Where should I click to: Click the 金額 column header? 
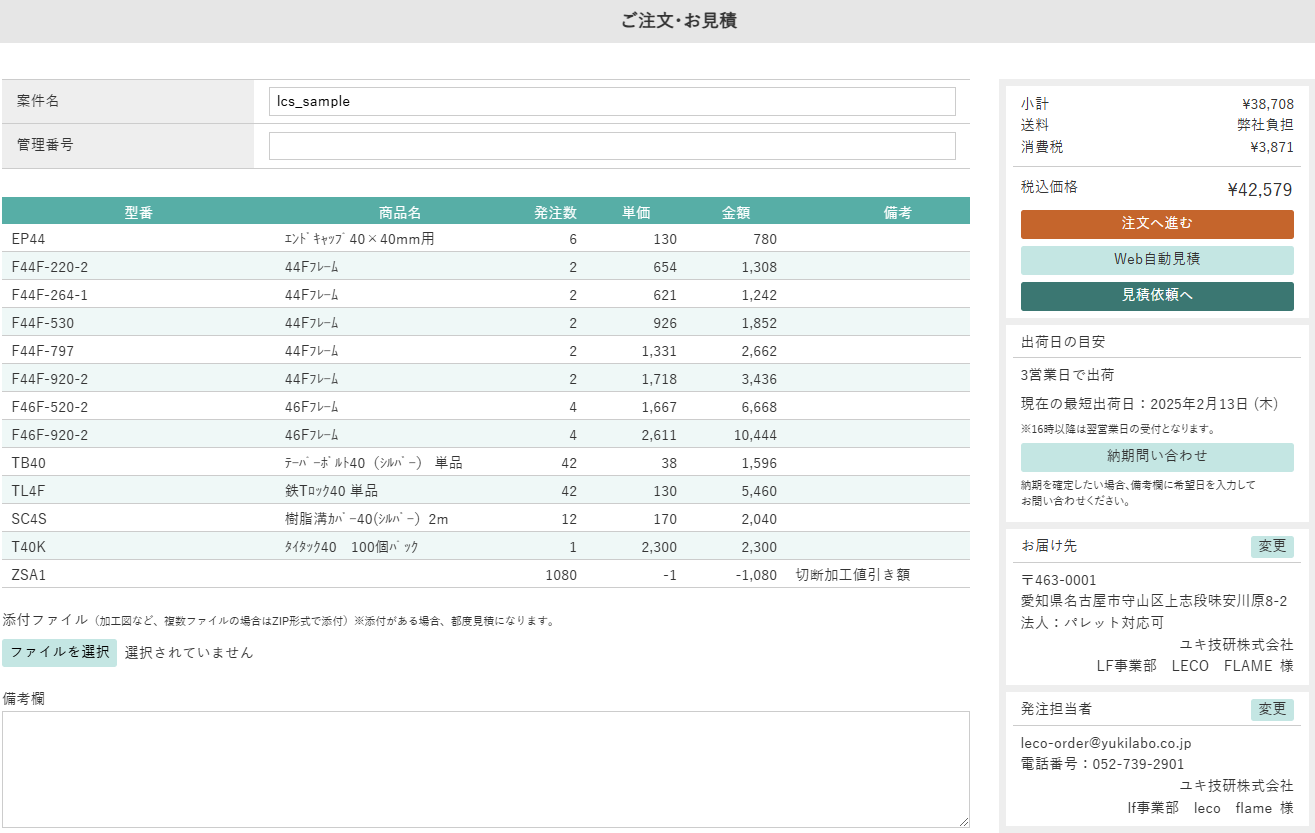(735, 210)
